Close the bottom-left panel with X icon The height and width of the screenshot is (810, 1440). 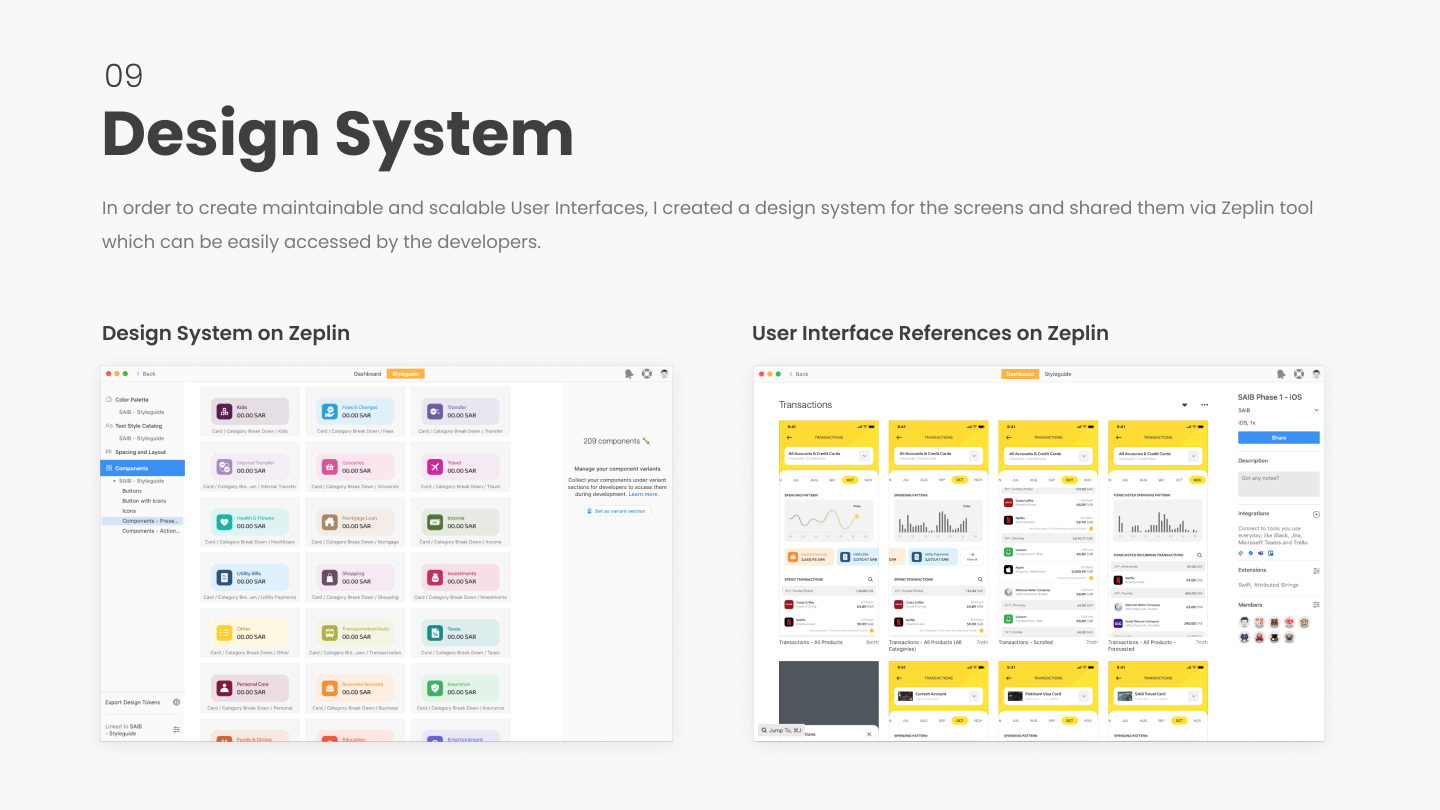pos(869,734)
